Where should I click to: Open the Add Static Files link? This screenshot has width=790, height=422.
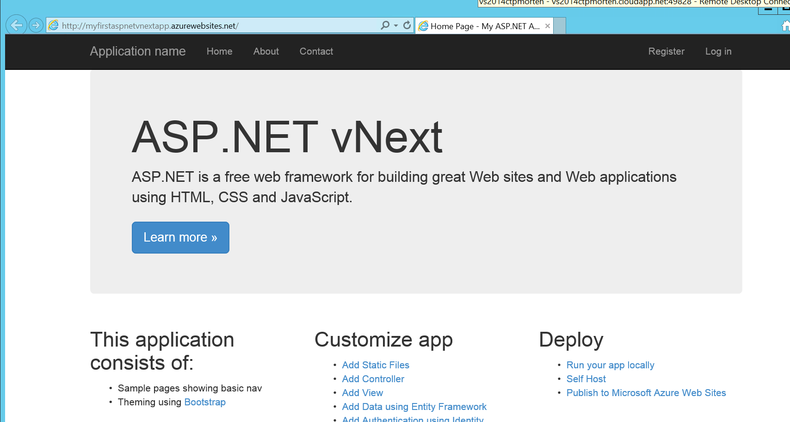pyautogui.click(x=375, y=365)
